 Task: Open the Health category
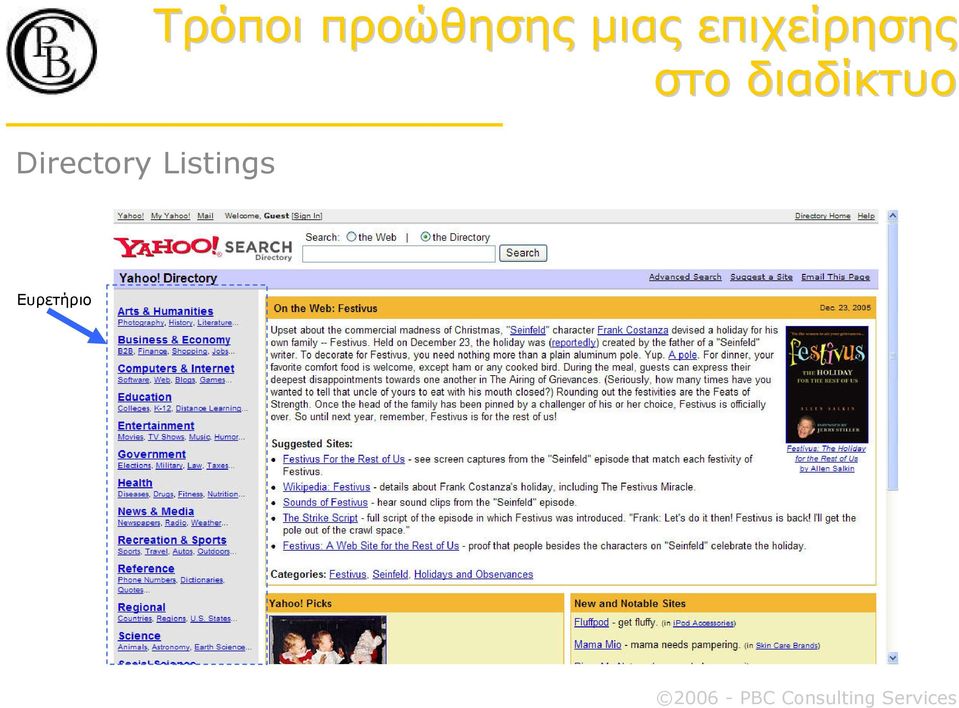(135, 482)
